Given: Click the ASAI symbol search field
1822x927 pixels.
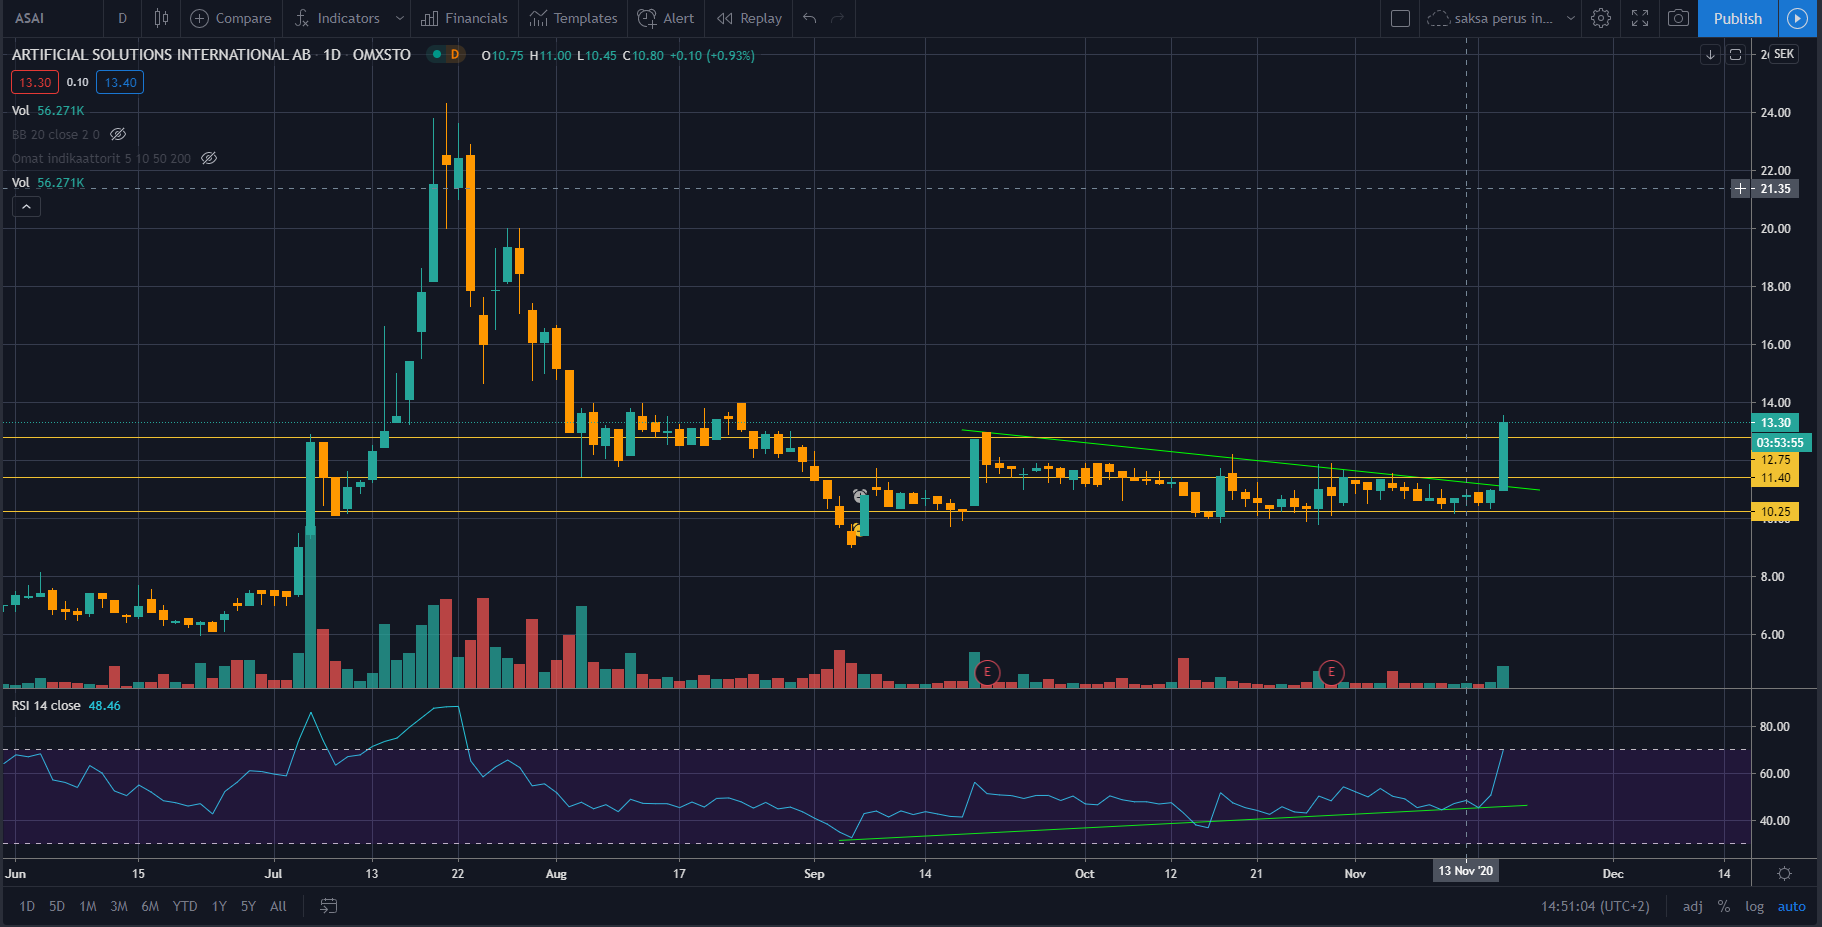Looking at the screenshot, I should coord(50,18).
